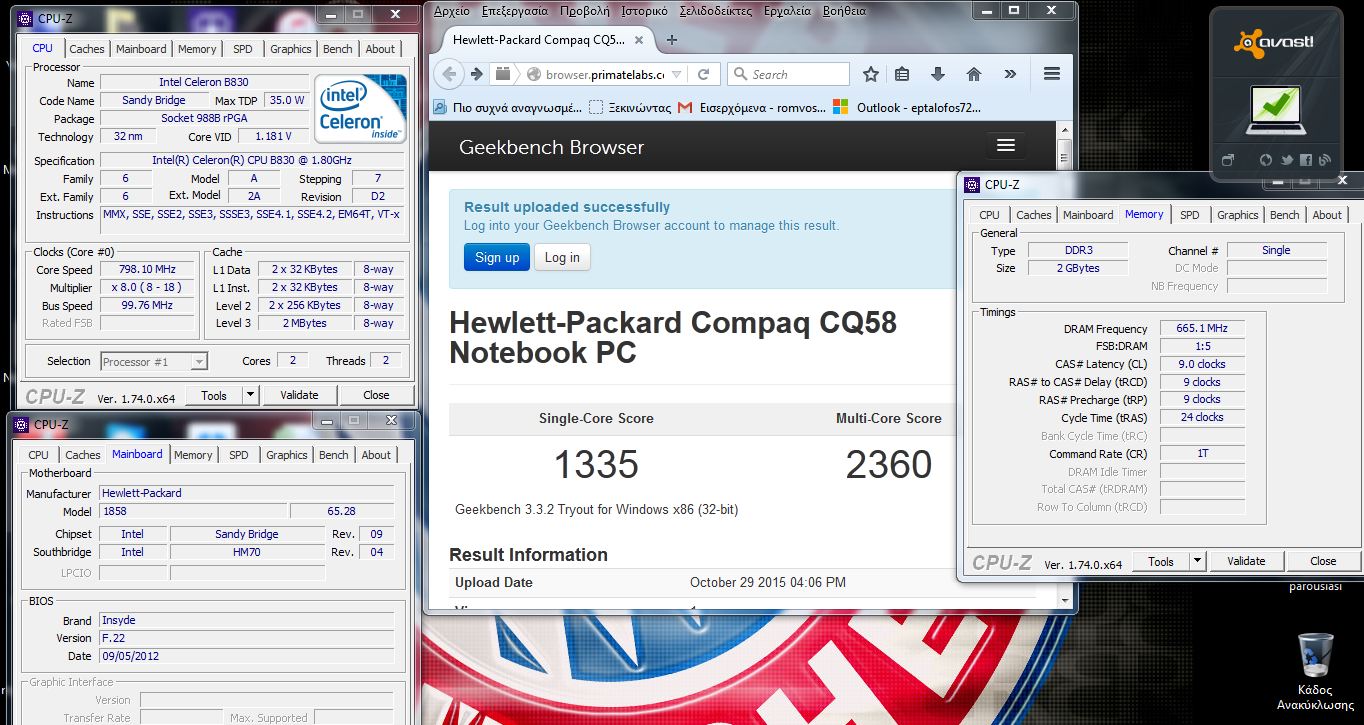
Task: Open site identity globe in address bar
Action: coord(534,74)
